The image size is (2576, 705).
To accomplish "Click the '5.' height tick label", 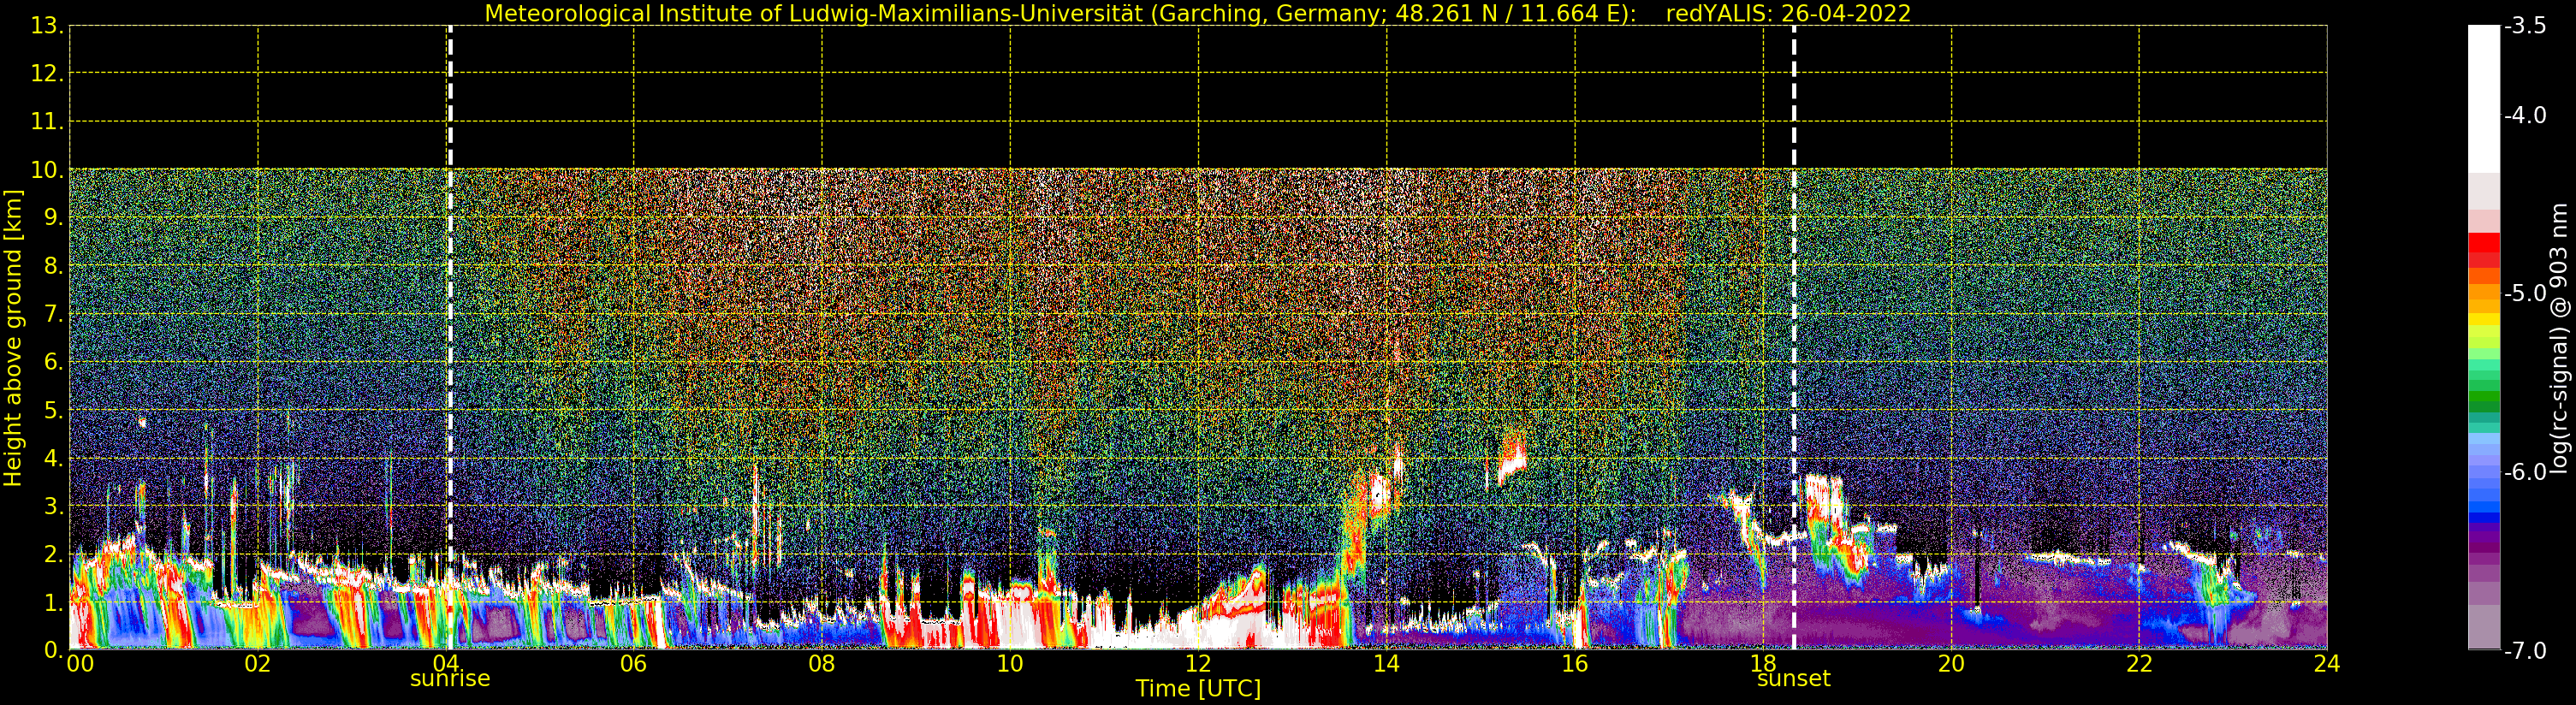I will click(x=54, y=410).
